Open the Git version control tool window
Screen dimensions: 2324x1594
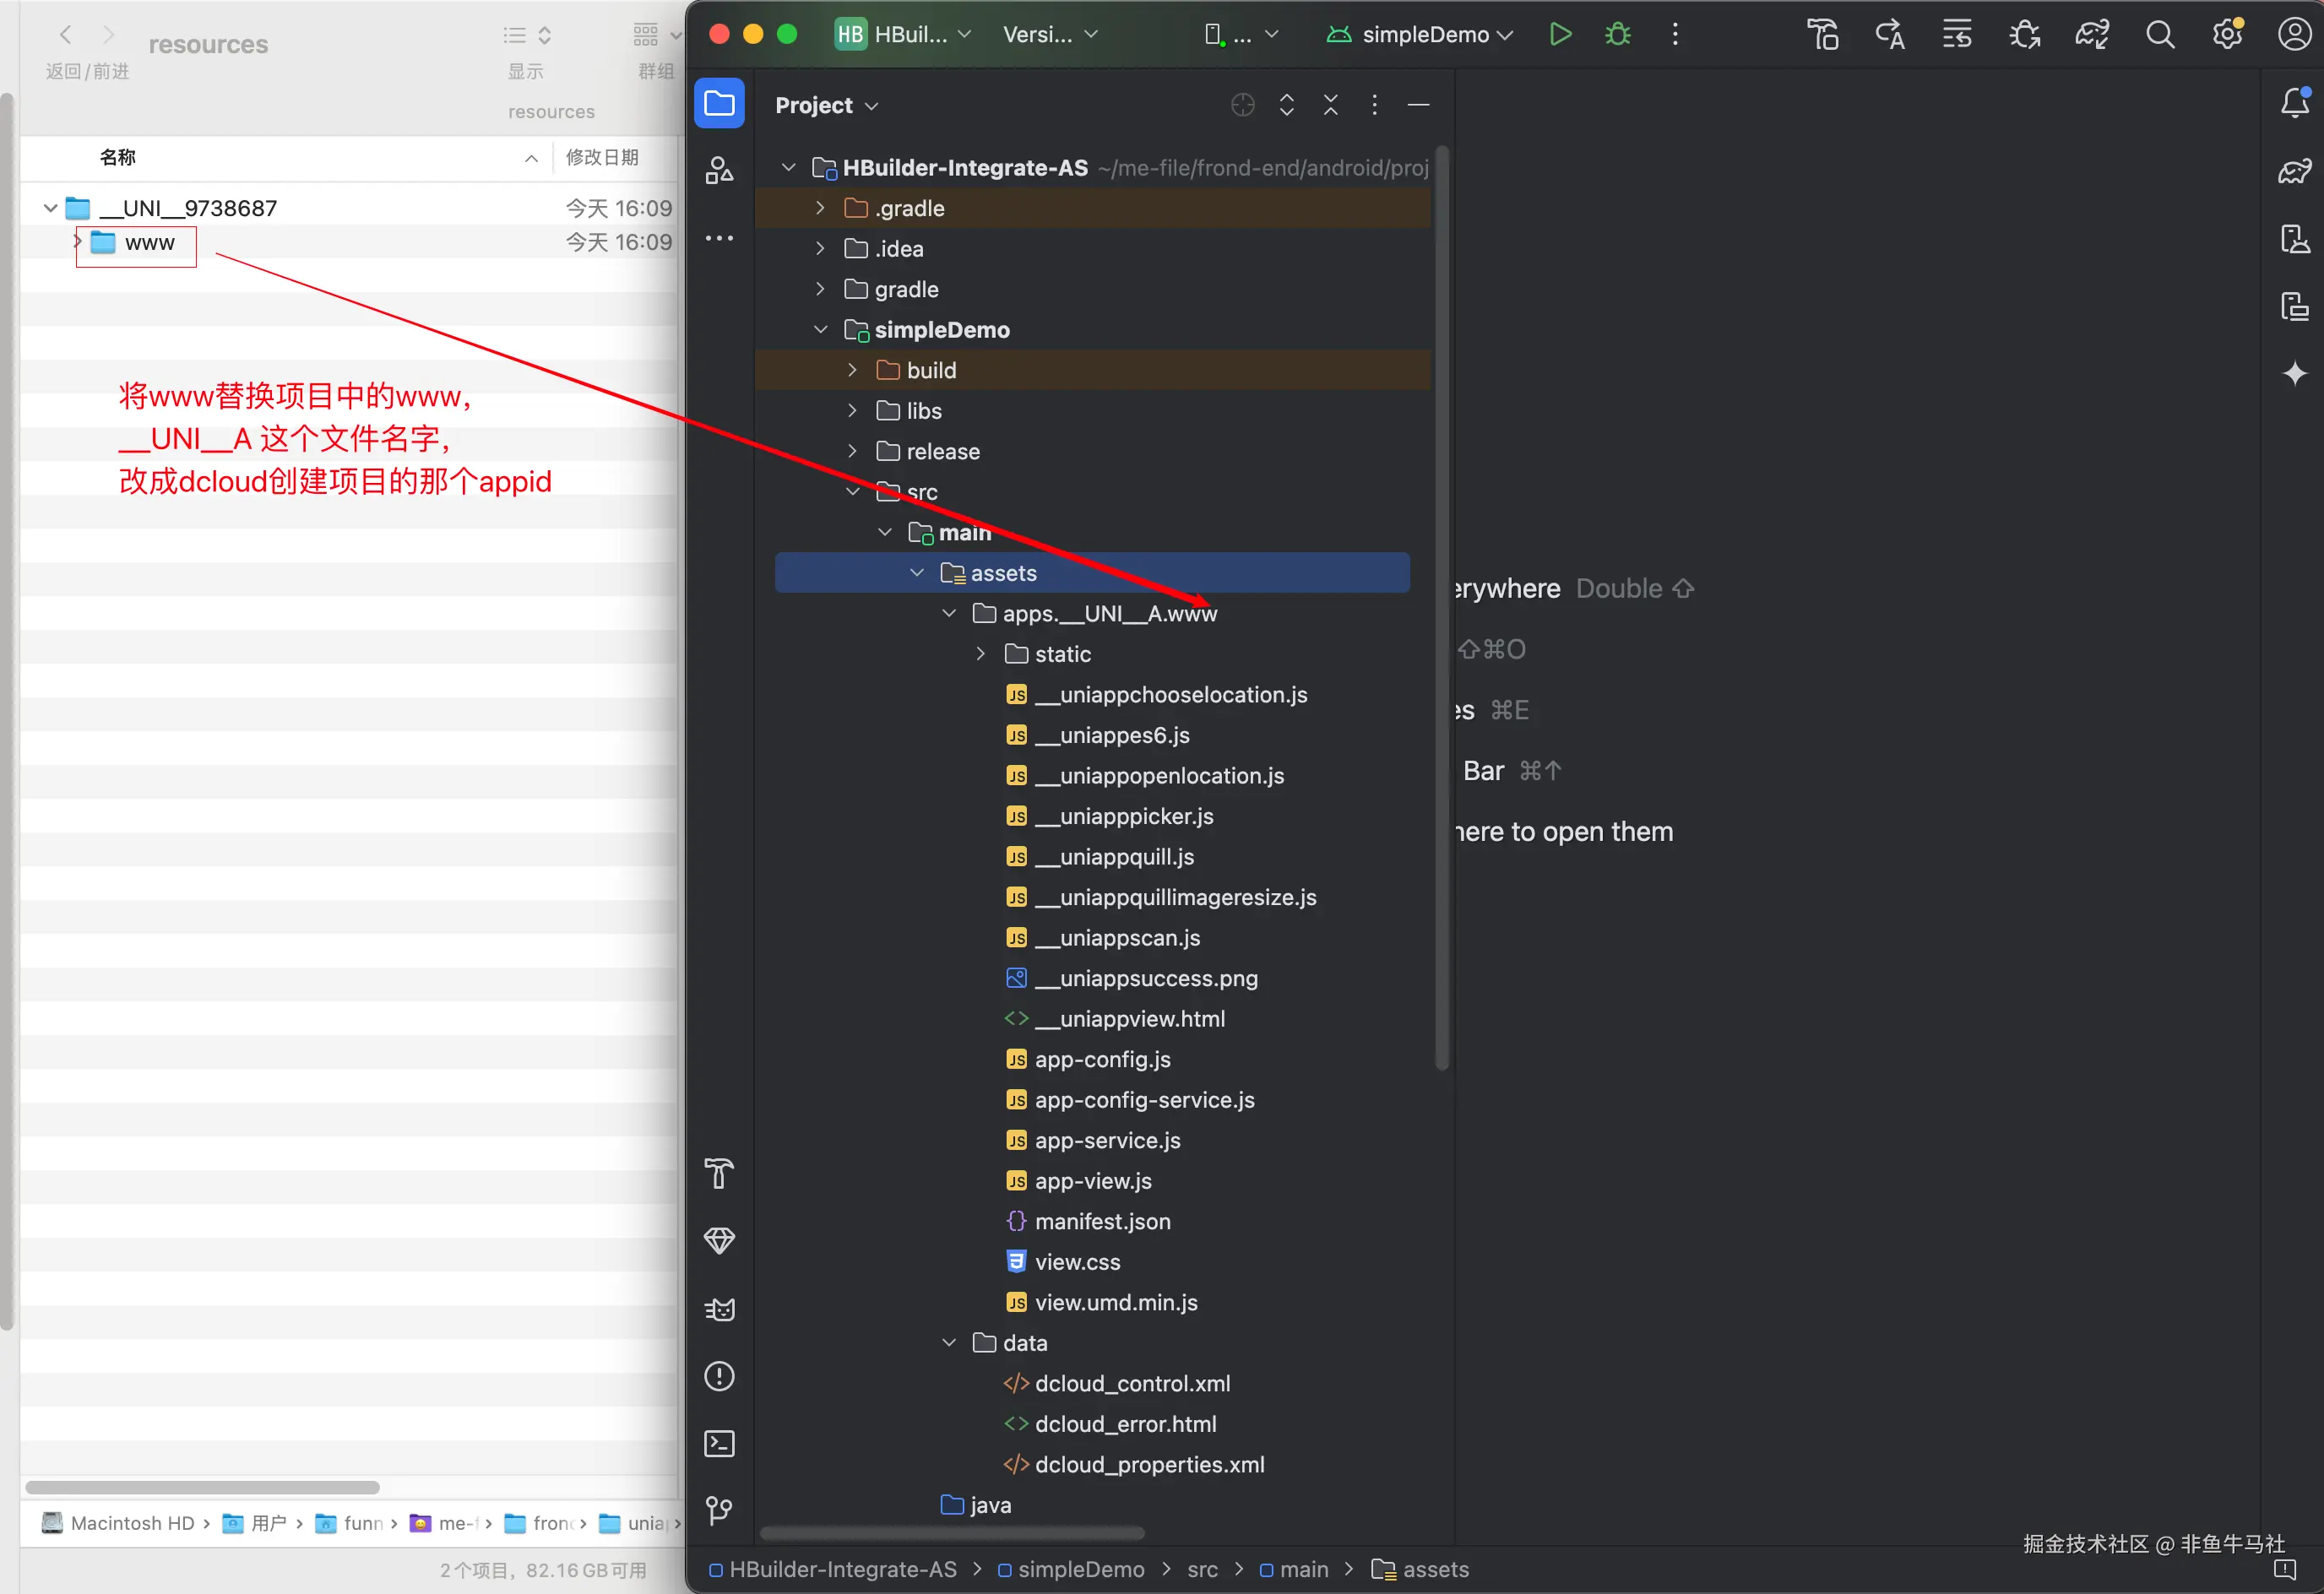click(719, 1509)
